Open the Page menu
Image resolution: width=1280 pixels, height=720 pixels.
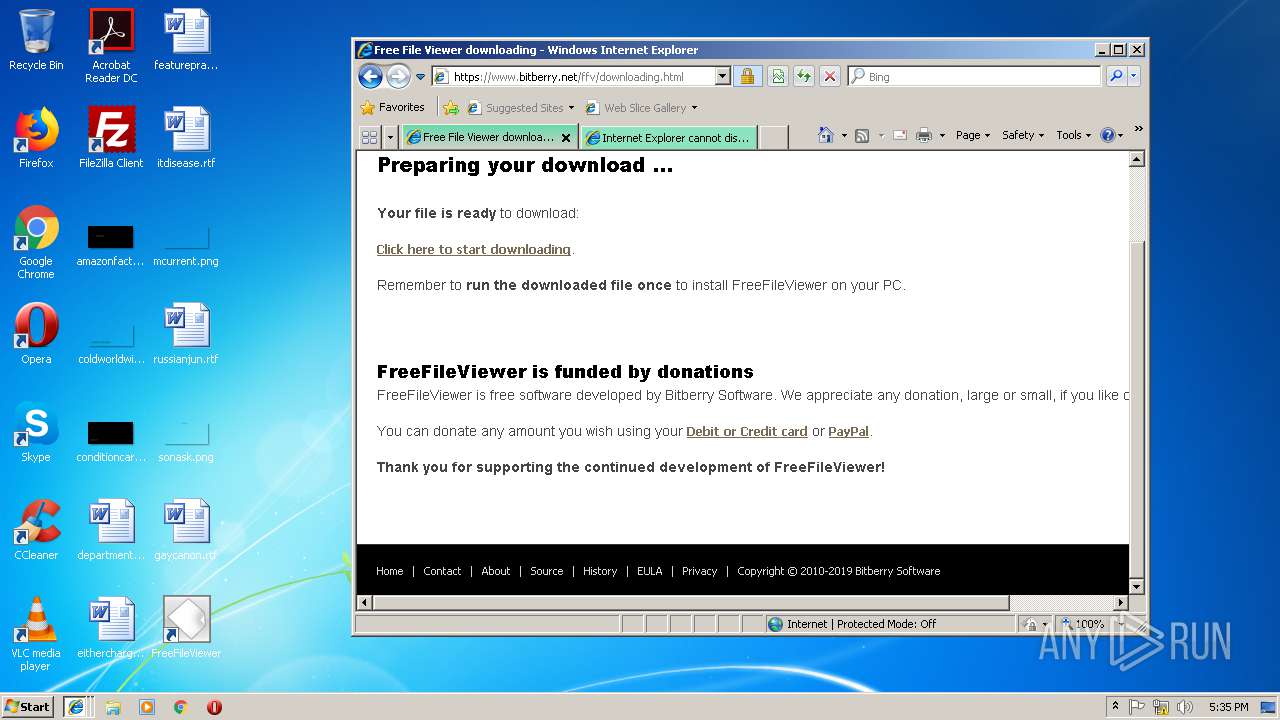click(x=972, y=135)
